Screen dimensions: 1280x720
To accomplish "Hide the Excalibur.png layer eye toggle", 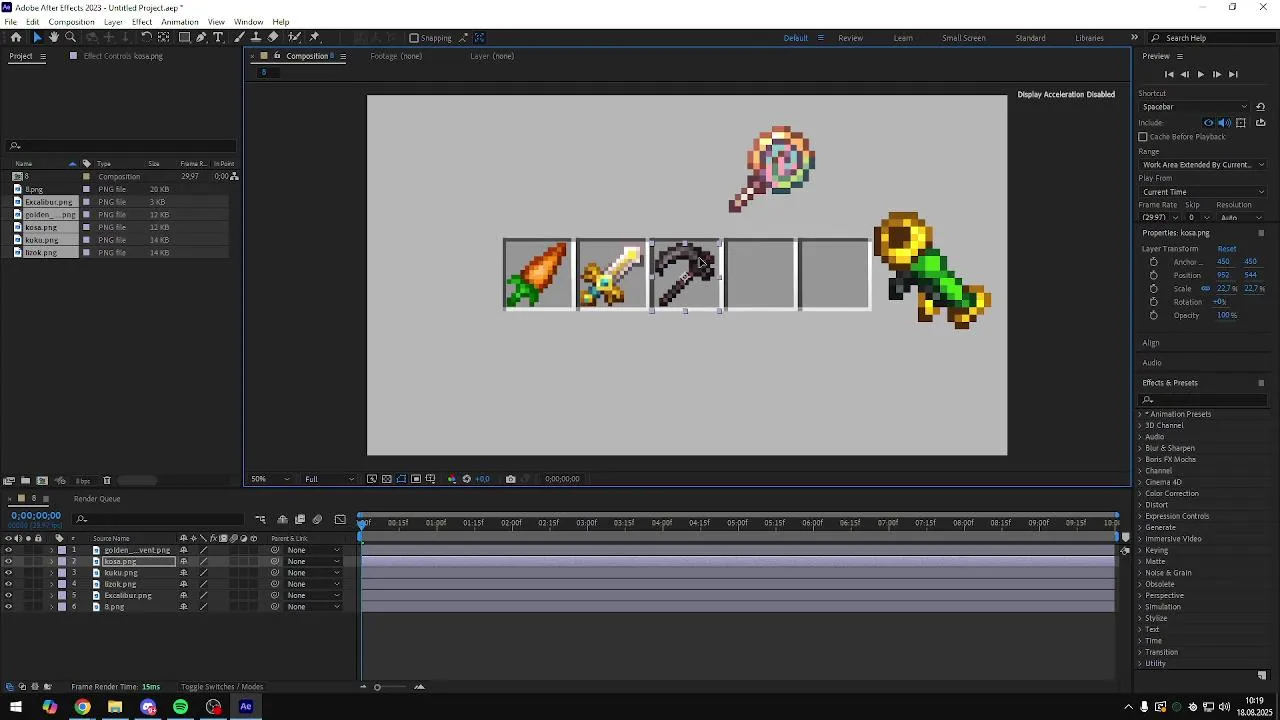I will pos(8,596).
